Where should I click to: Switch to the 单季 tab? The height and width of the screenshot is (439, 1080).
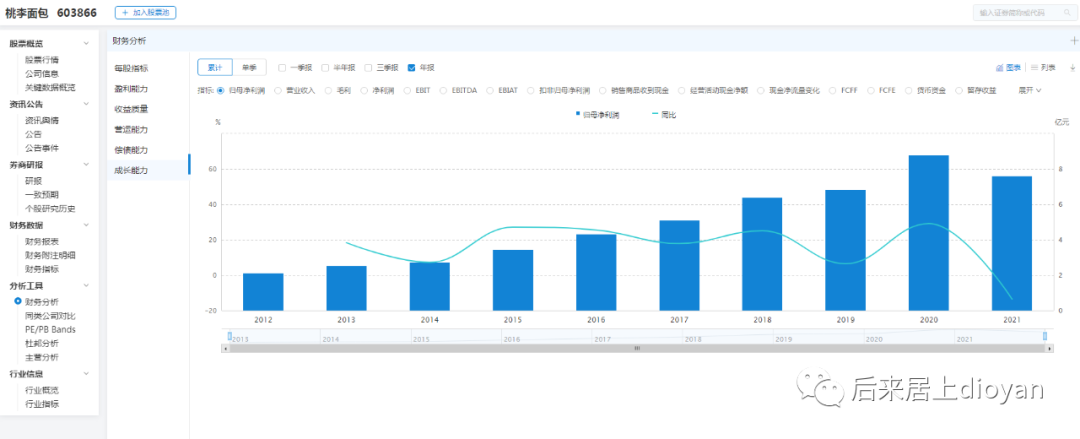pyautogui.click(x=249, y=68)
